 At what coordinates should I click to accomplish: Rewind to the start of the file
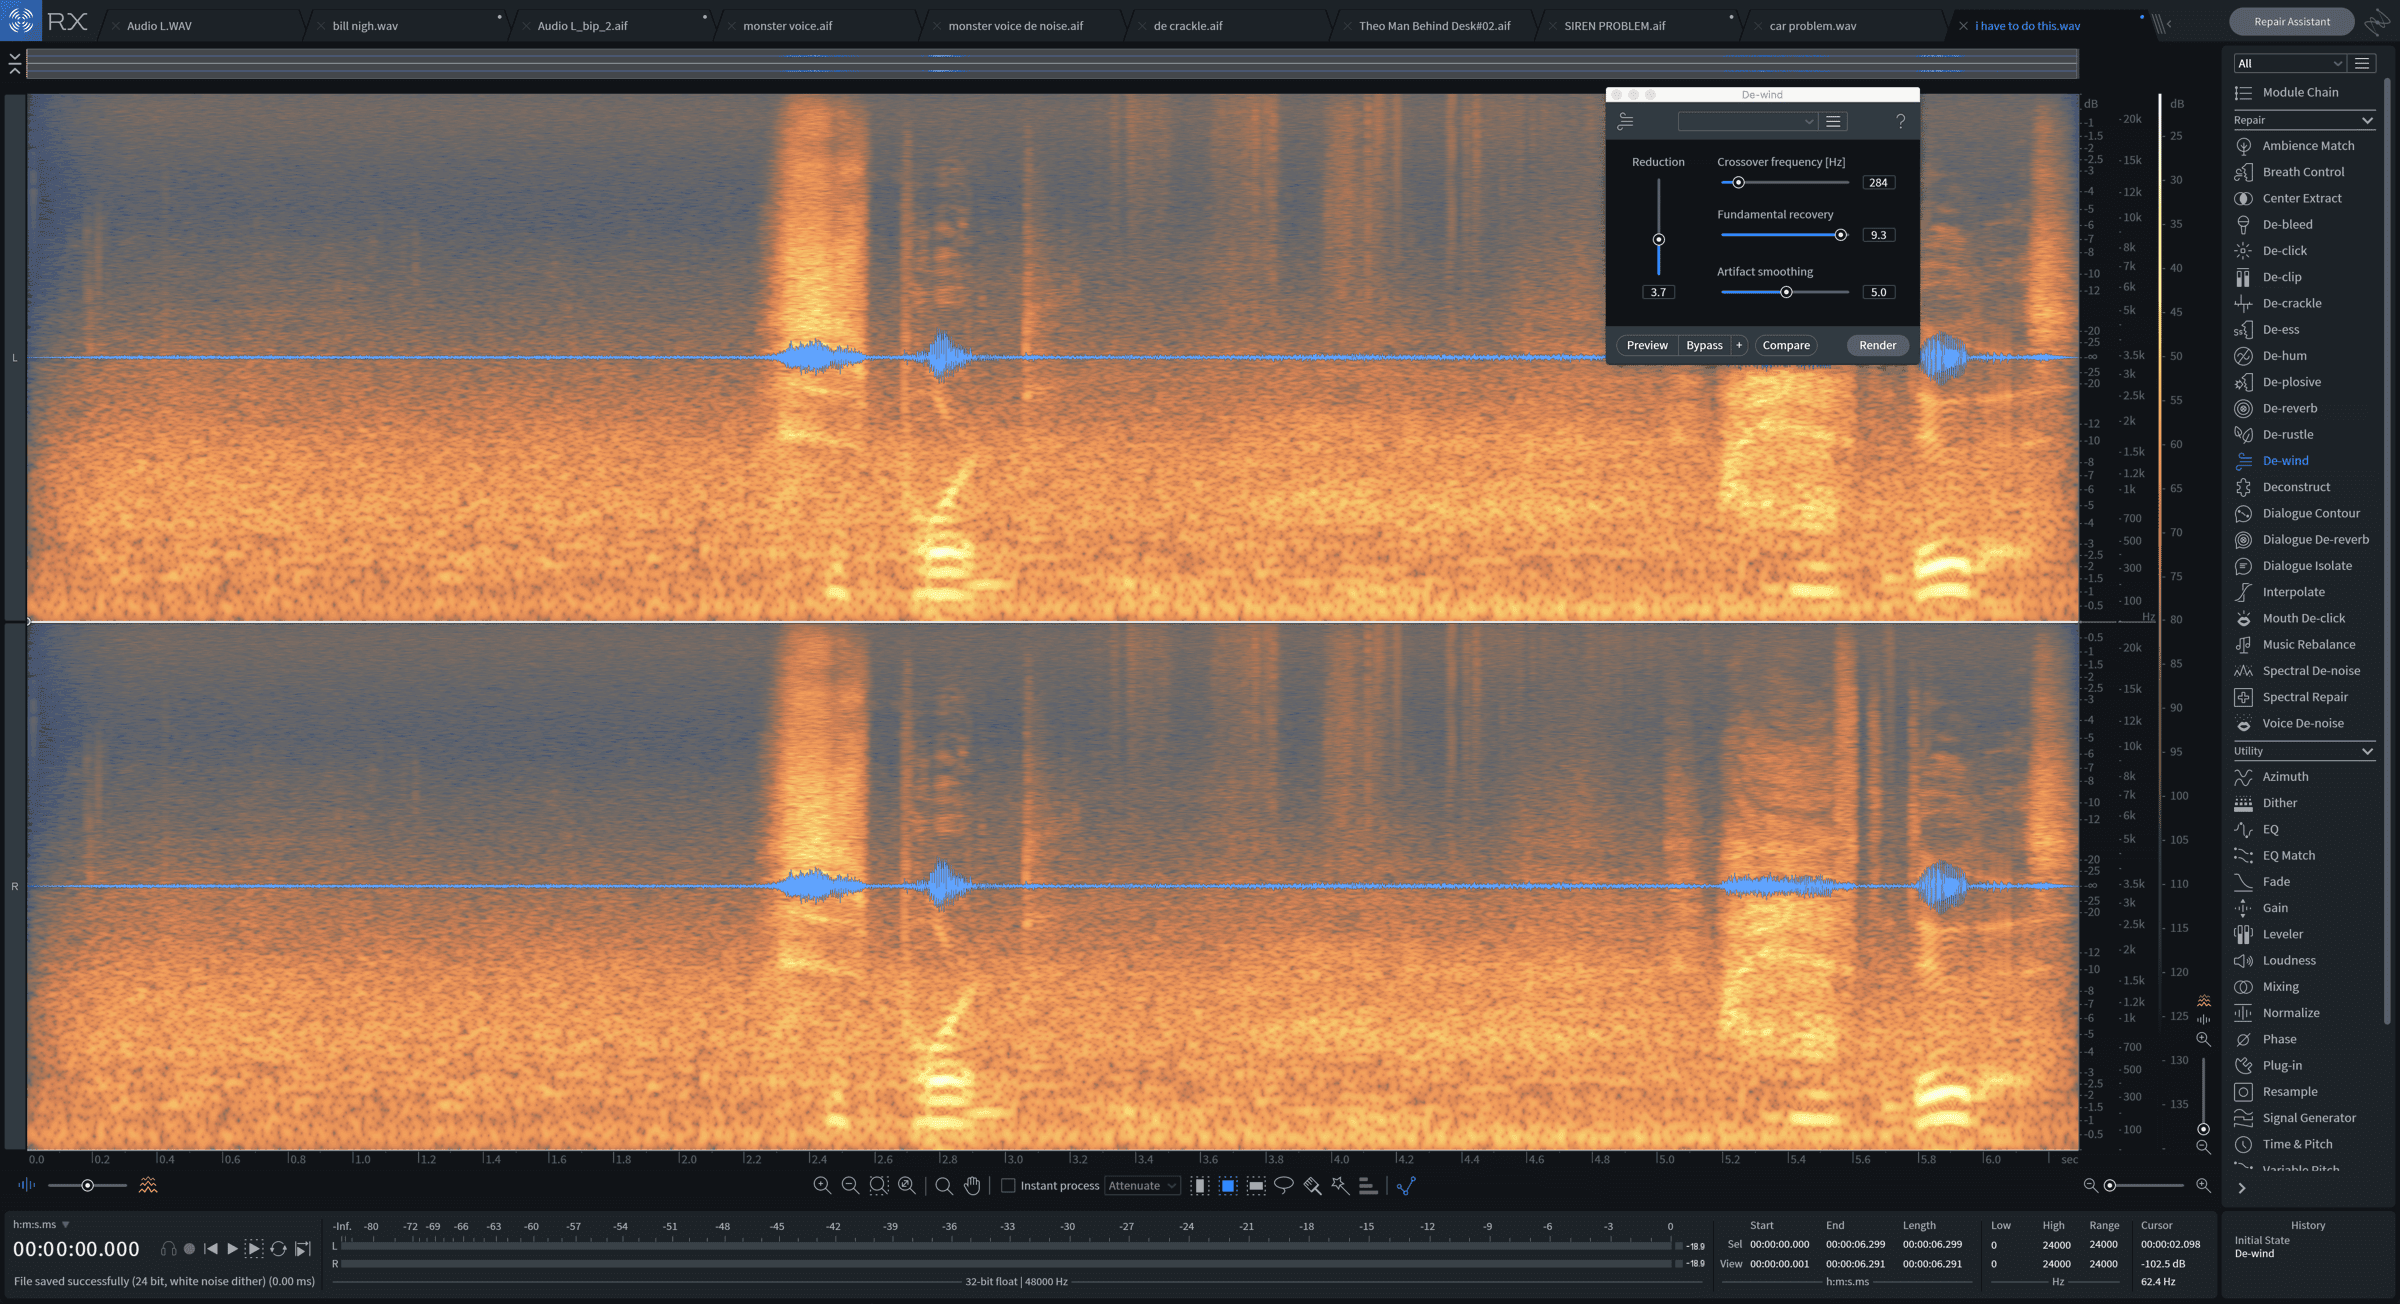click(210, 1249)
